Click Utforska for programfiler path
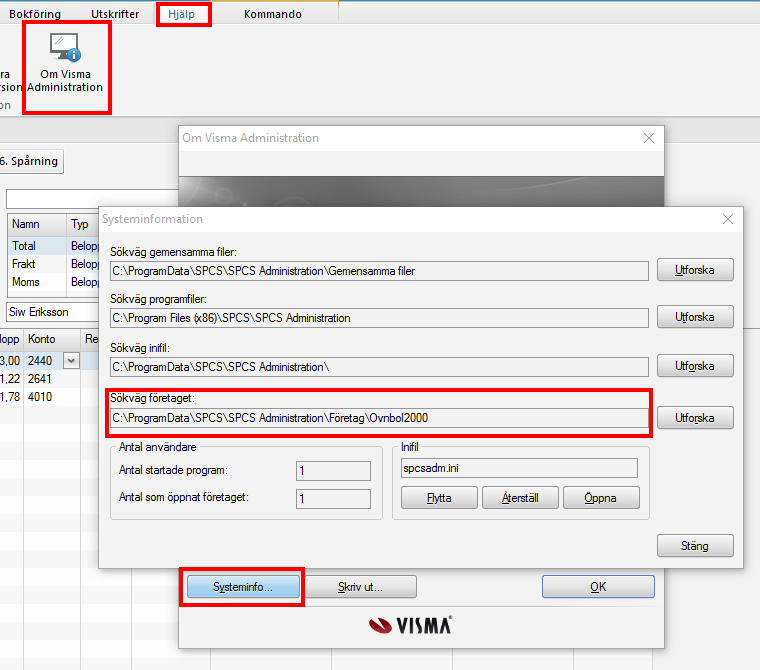The image size is (760, 670). (695, 317)
